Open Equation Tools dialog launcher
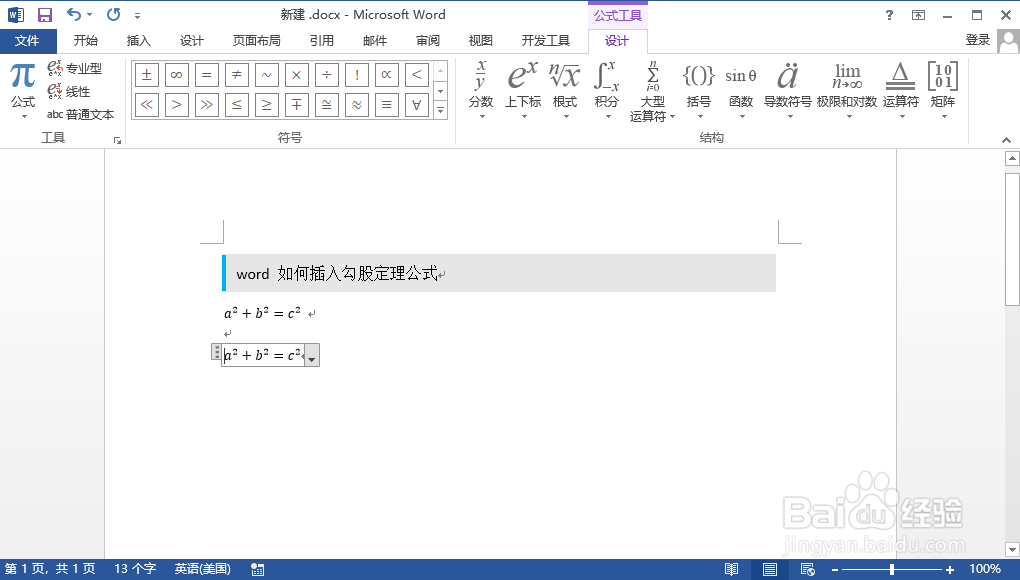The height and width of the screenshot is (580, 1020). pos(117,140)
